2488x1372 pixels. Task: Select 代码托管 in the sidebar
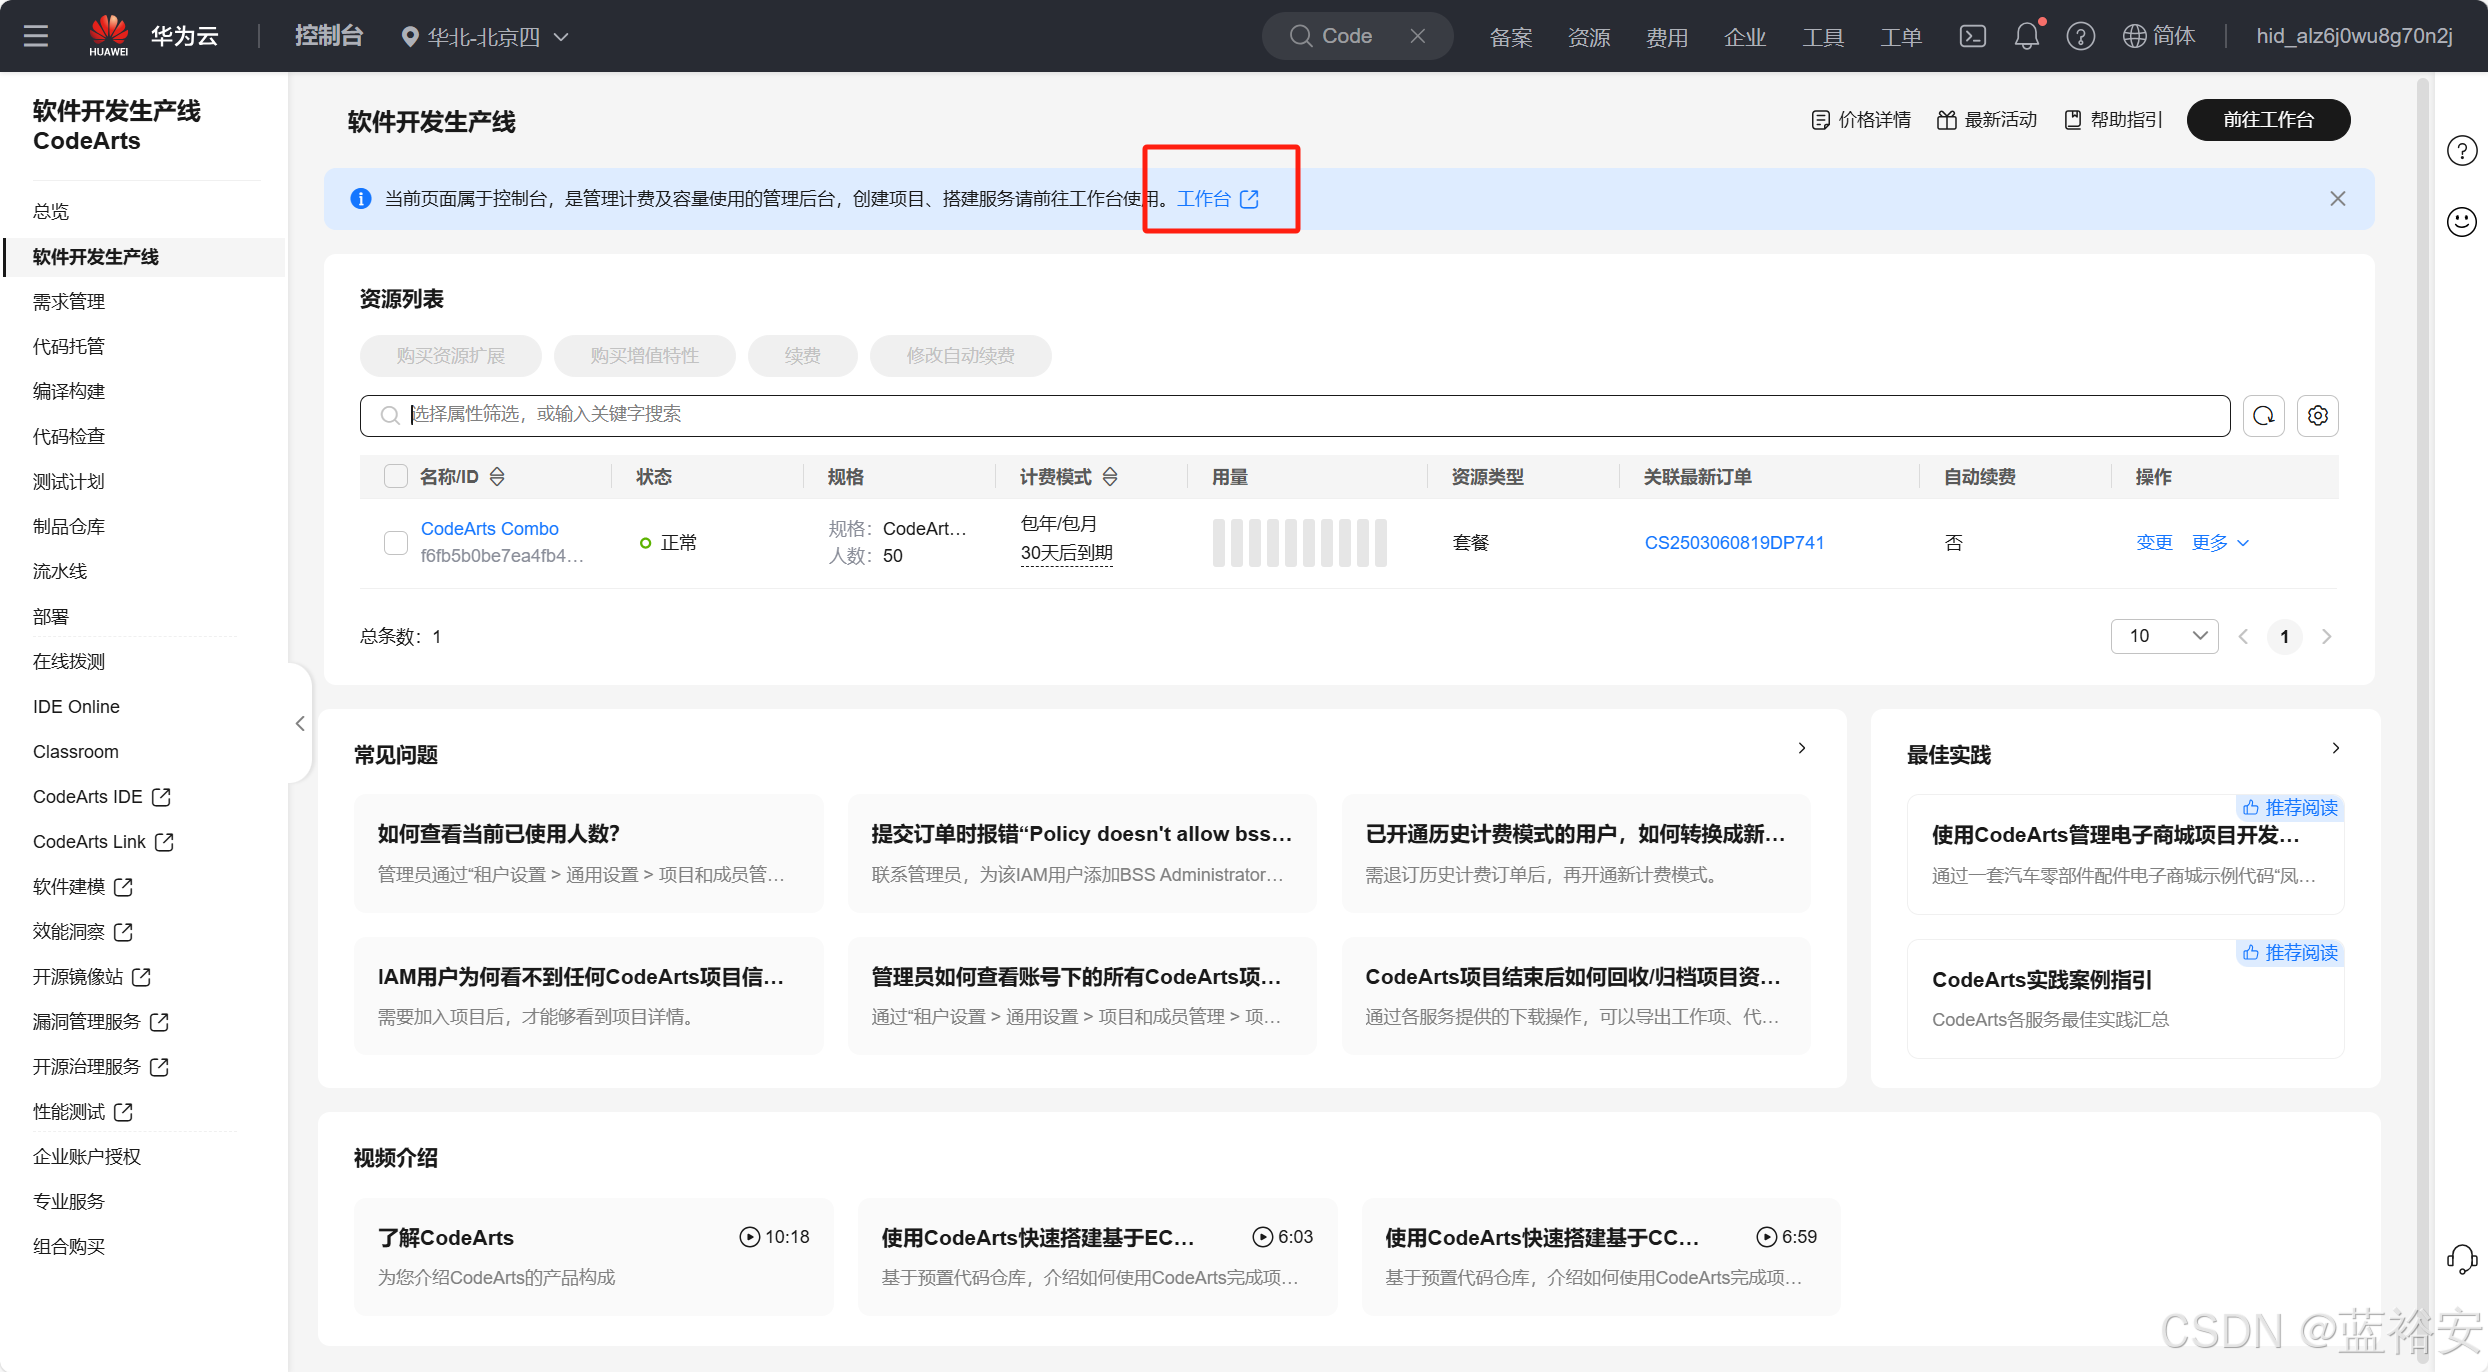tap(69, 346)
